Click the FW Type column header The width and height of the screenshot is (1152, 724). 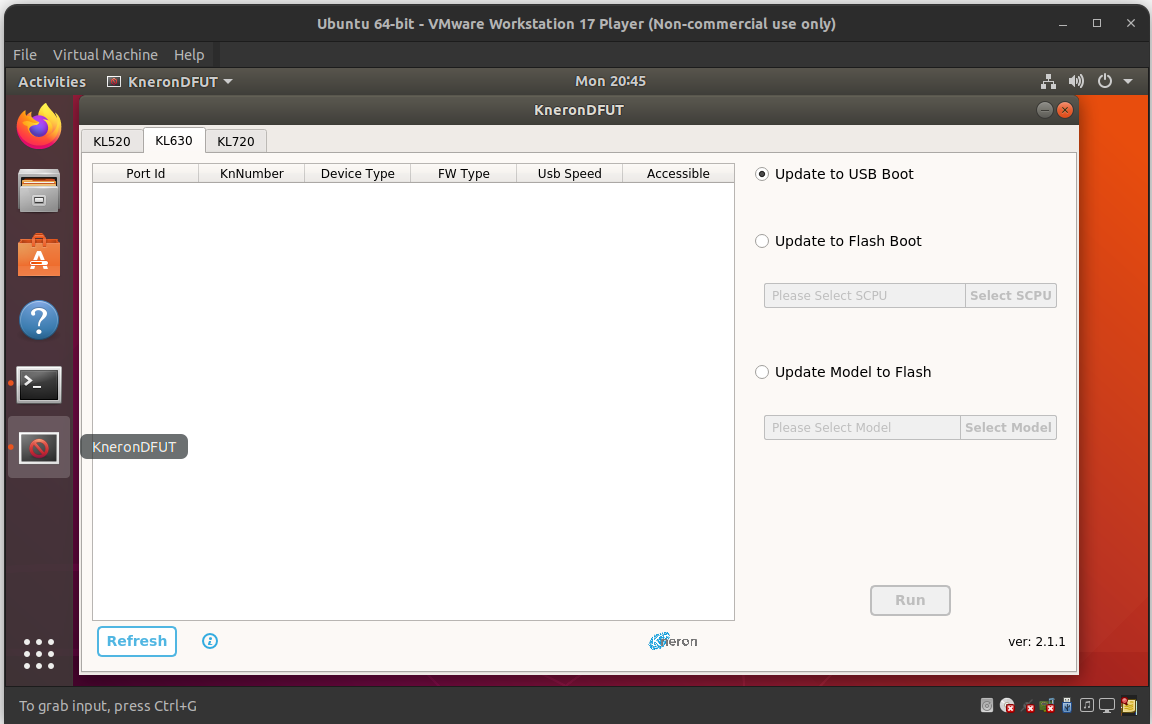click(x=464, y=173)
